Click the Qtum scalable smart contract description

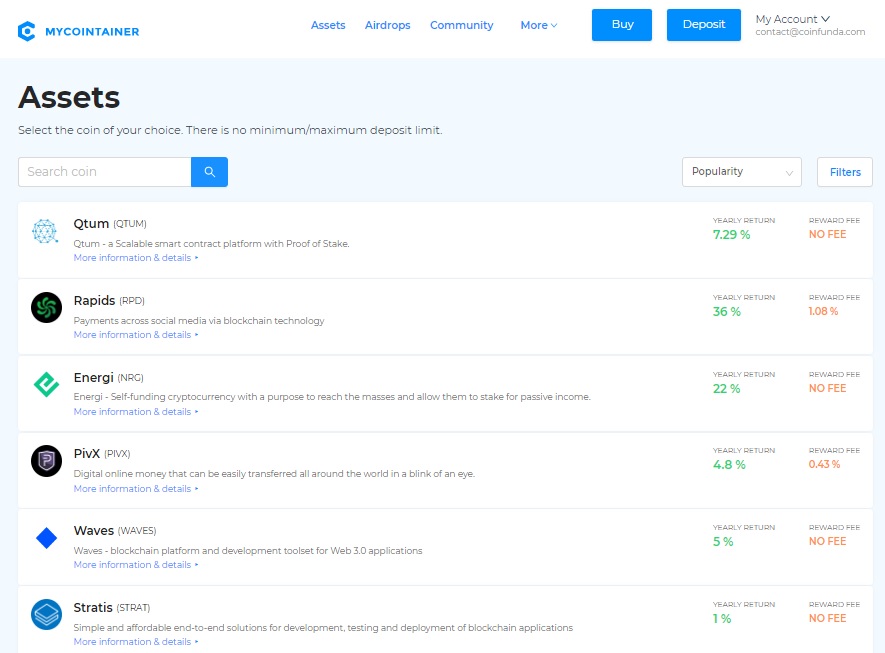click(211, 243)
